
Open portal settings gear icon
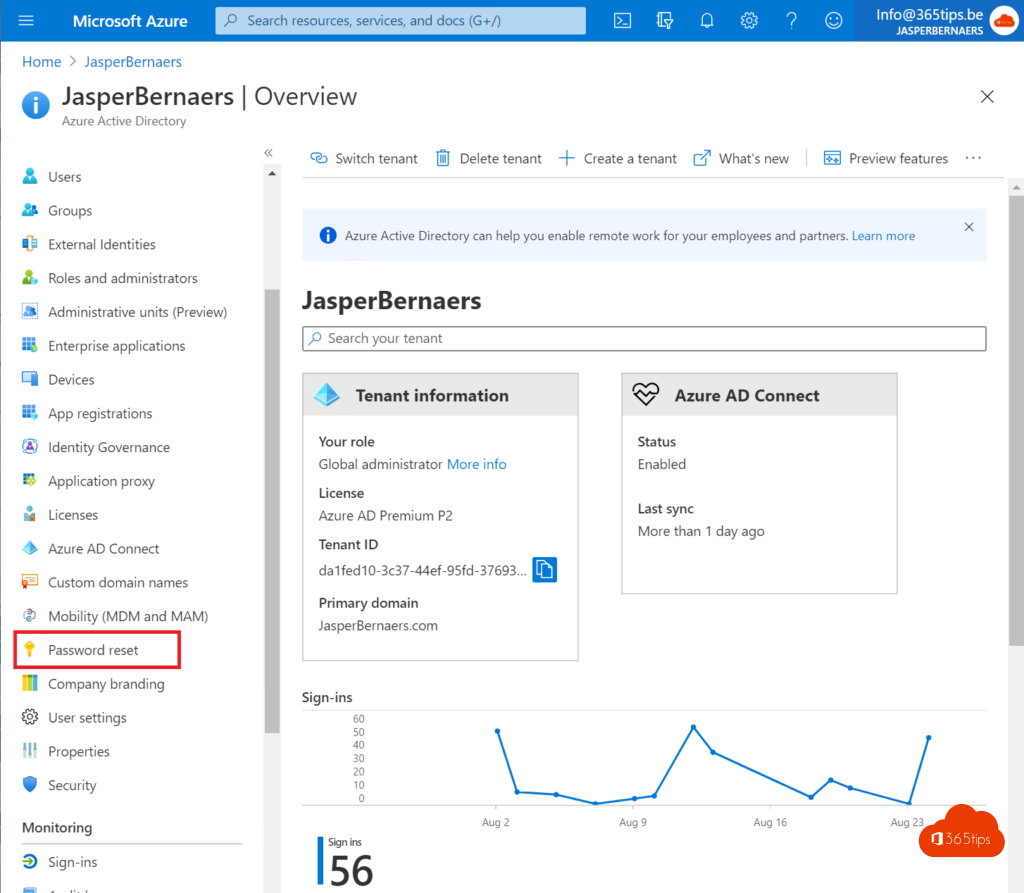pyautogui.click(x=749, y=20)
